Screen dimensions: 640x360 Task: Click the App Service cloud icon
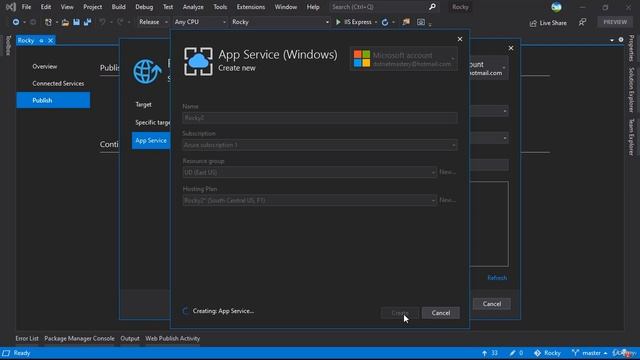(x=198, y=62)
